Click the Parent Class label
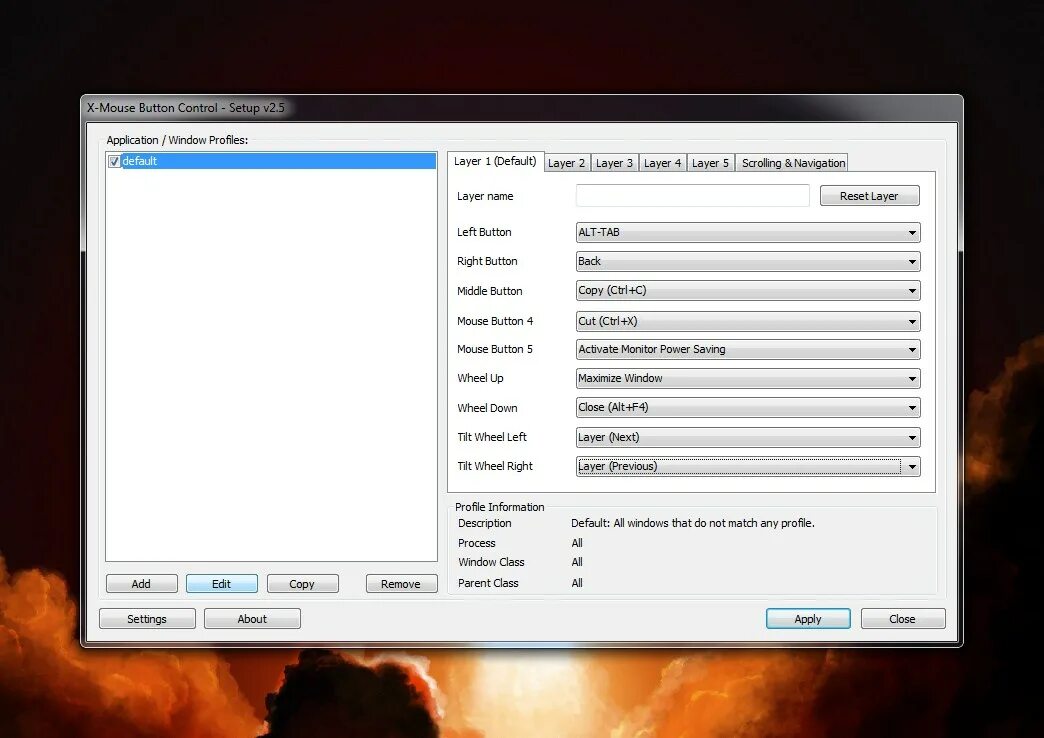This screenshot has width=1044, height=738. click(488, 583)
